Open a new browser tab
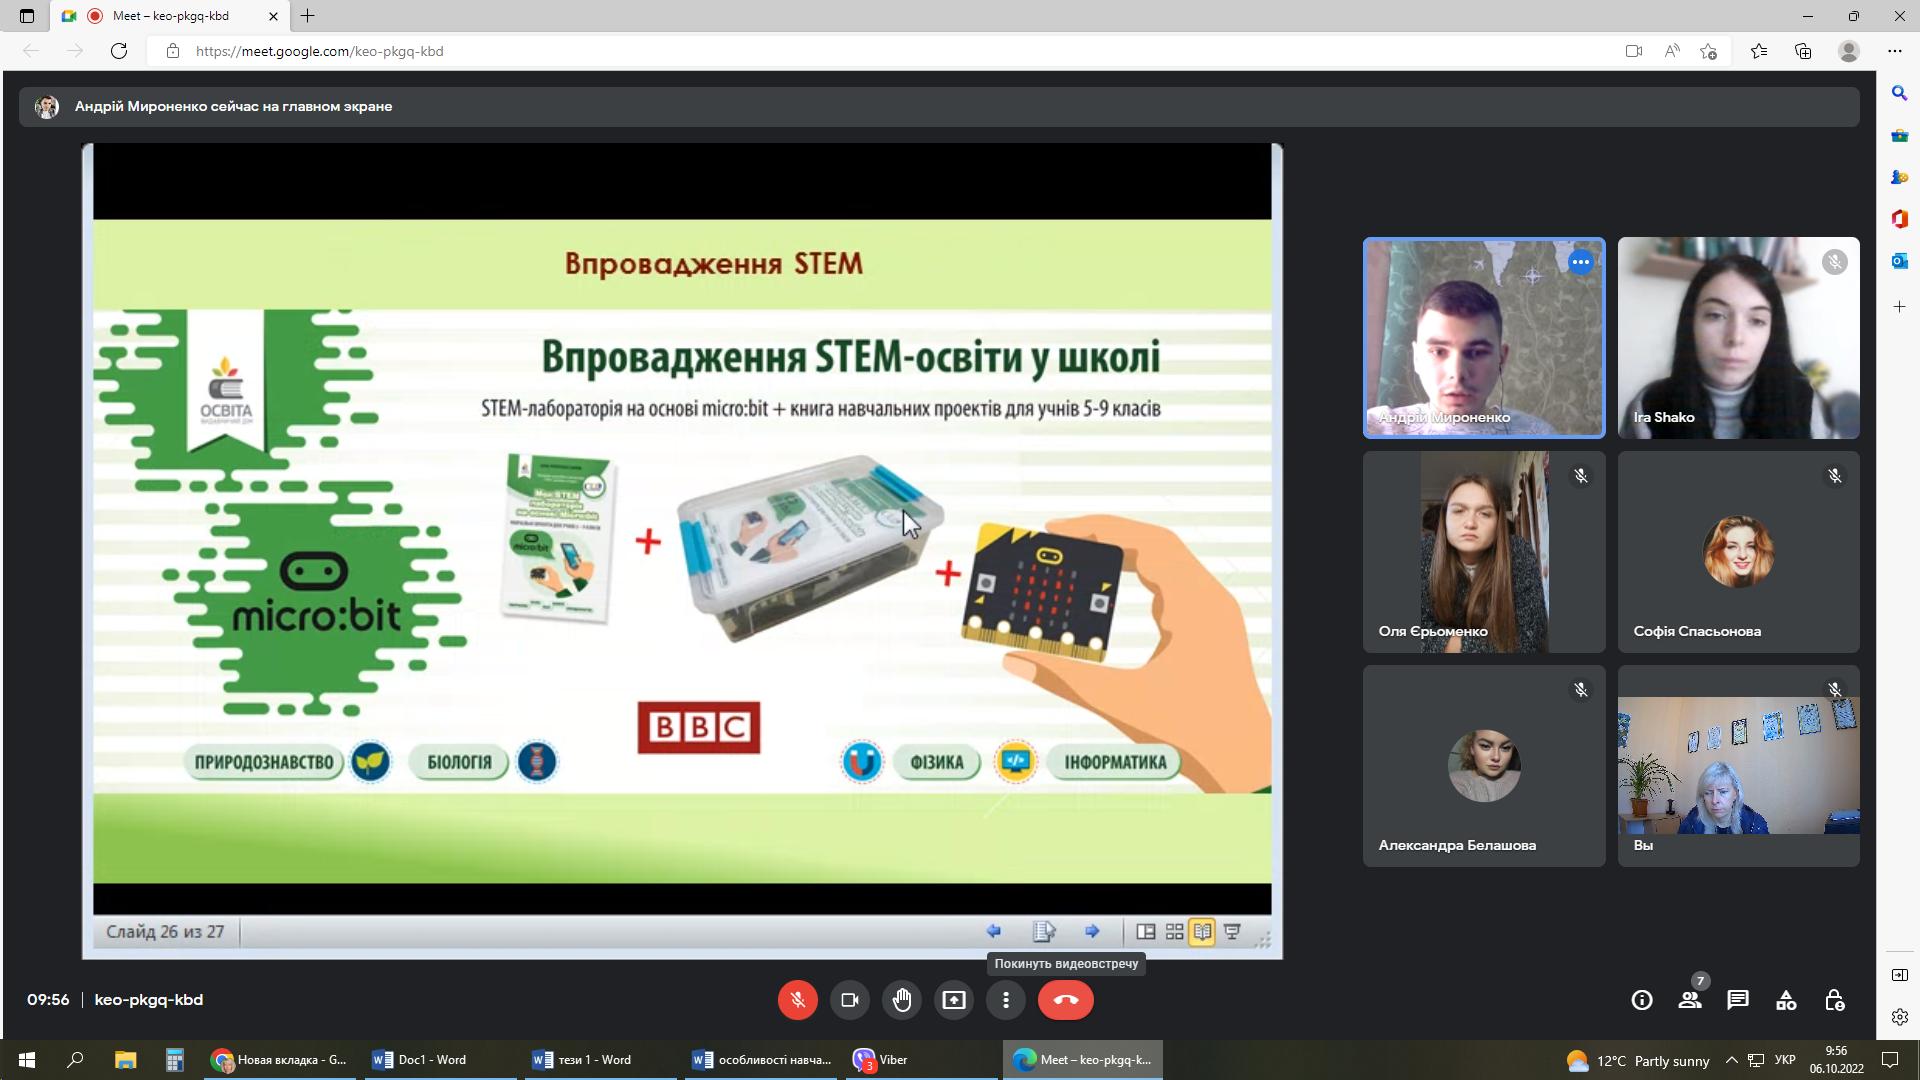 point(308,16)
